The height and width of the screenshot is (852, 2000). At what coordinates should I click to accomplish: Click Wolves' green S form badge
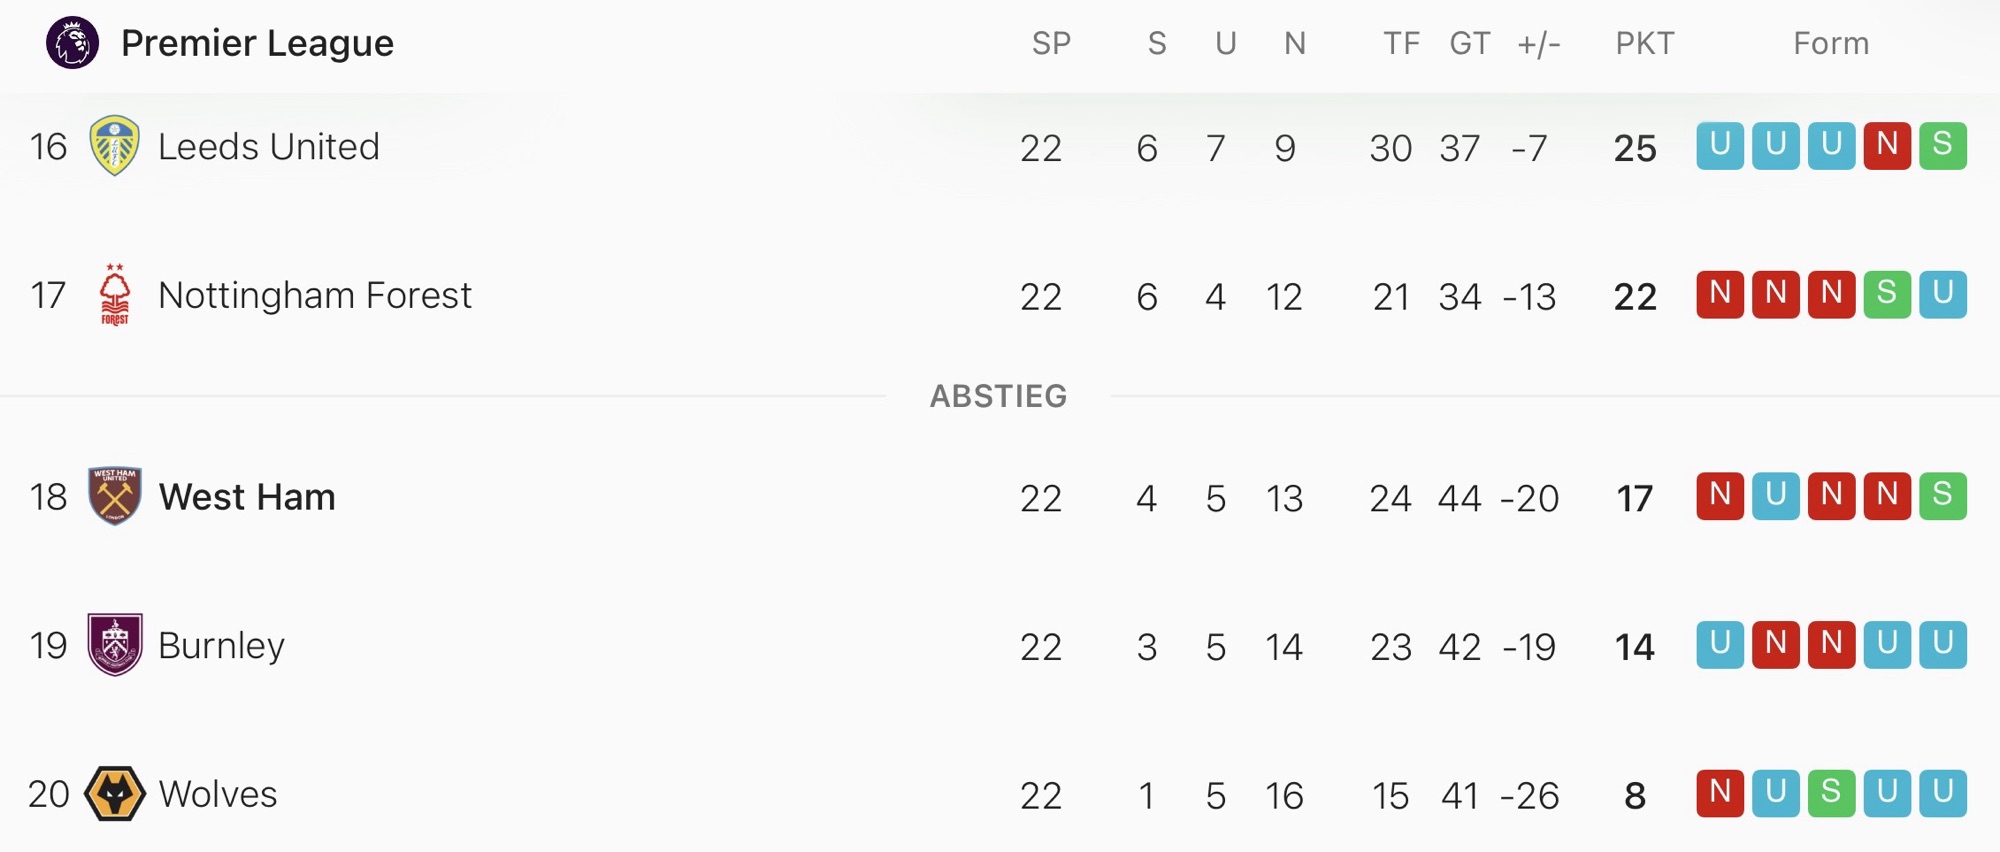(x=1831, y=793)
